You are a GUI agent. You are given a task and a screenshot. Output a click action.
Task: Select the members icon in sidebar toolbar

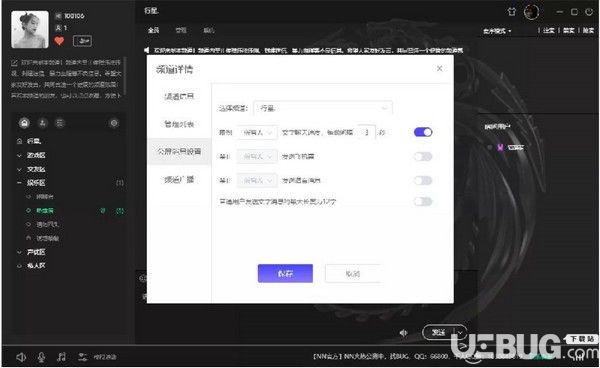pyautogui.click(x=42, y=123)
